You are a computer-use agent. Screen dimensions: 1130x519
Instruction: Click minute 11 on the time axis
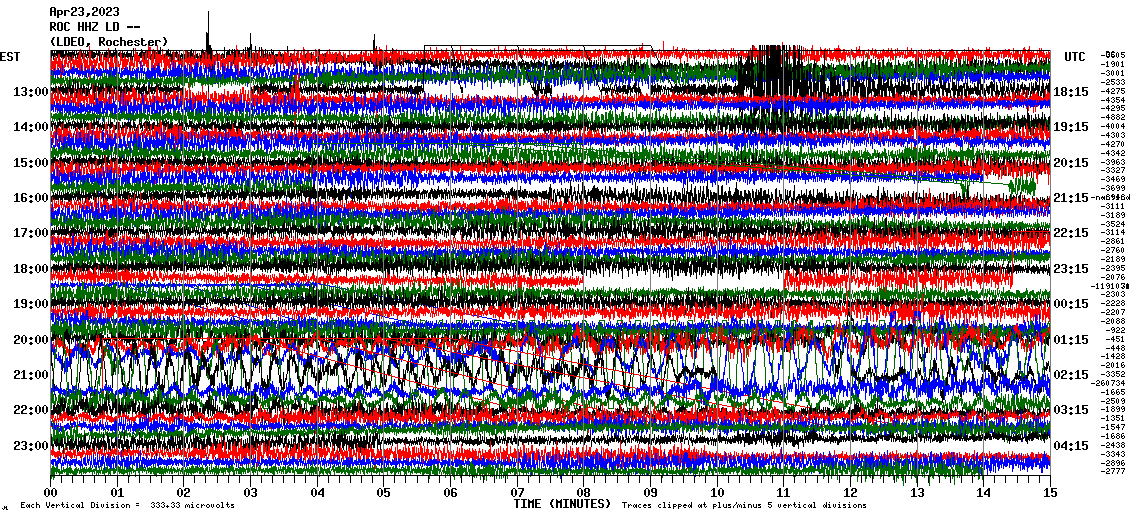783,492
